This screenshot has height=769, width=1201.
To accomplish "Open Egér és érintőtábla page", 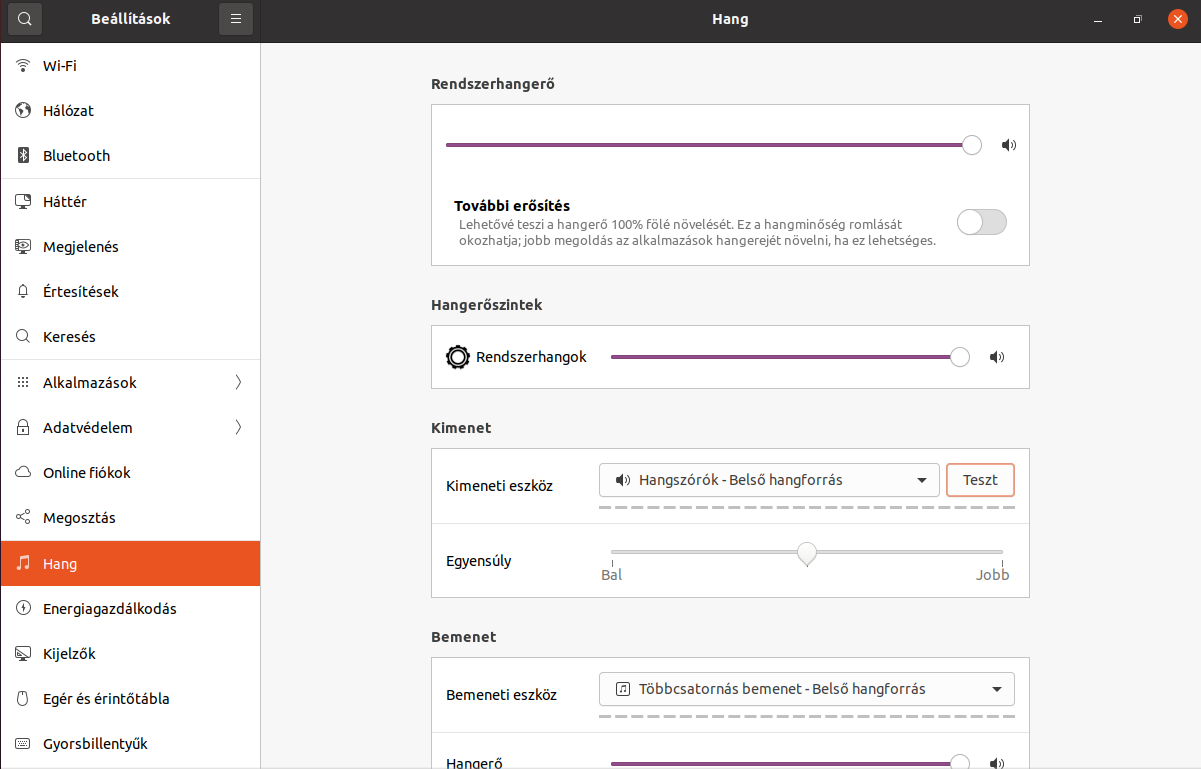I will (130, 699).
